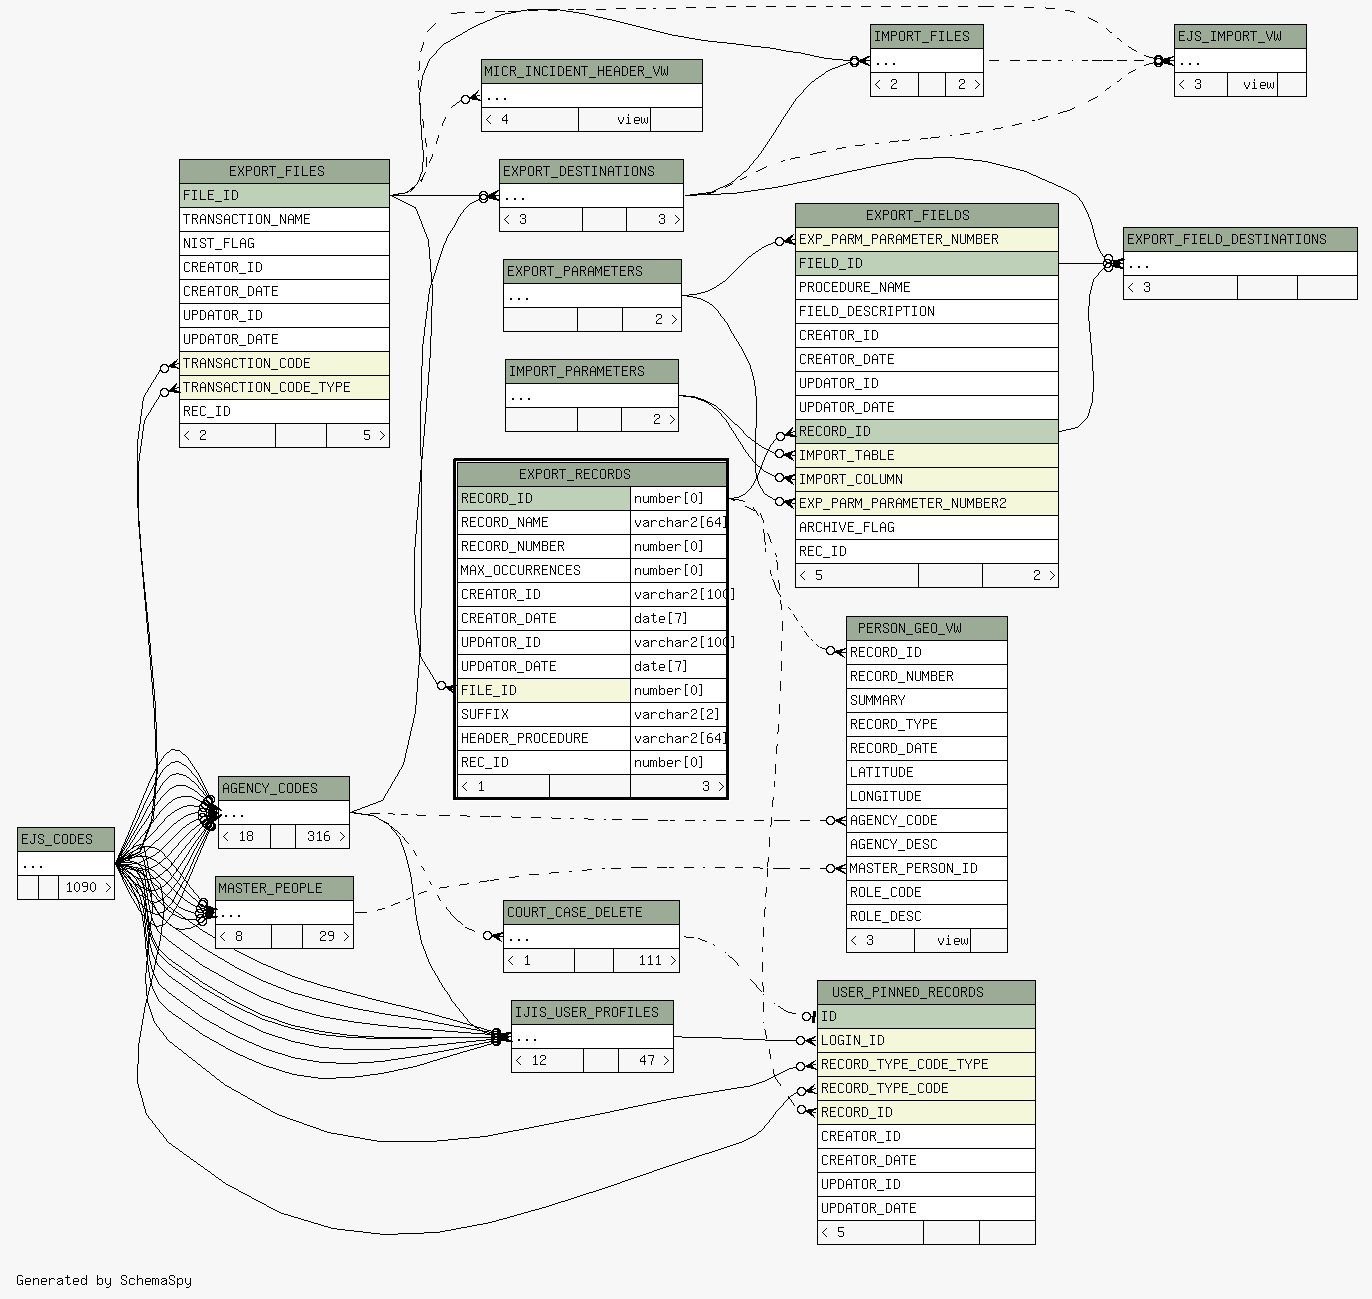The width and height of the screenshot is (1372, 1299).
Task: Select ARCHIVE_FLAG column in EXPORT_FIELDS
Action: 927,527
